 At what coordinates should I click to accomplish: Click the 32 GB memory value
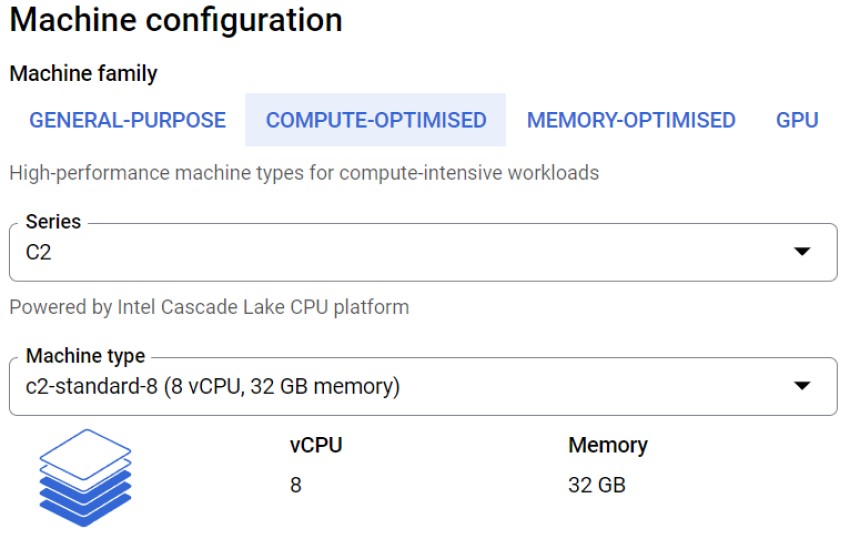[597, 486]
